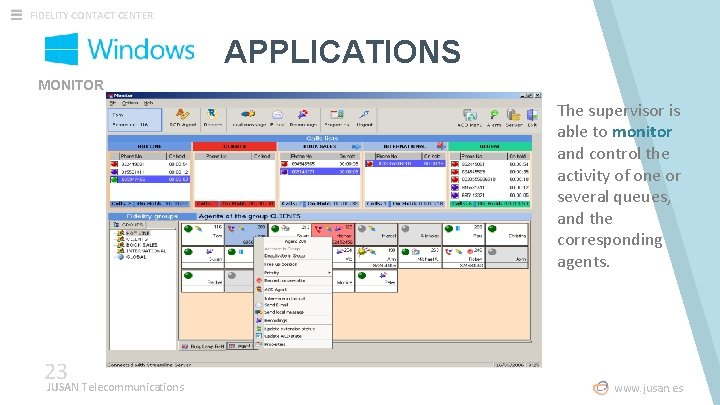Viewport: 720px width, 405px height.
Task: Select highlighted call row in BOOK SALES list
Action: 320,172
